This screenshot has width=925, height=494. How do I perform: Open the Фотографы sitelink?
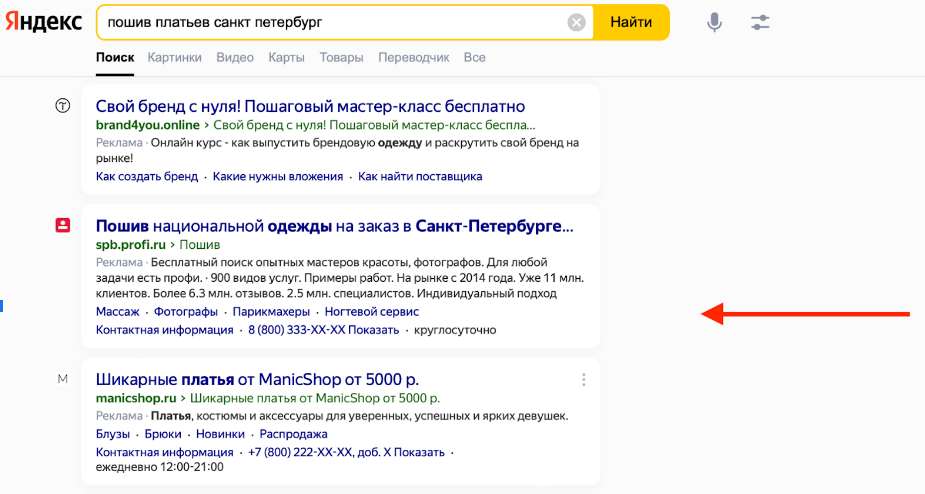pos(186,312)
